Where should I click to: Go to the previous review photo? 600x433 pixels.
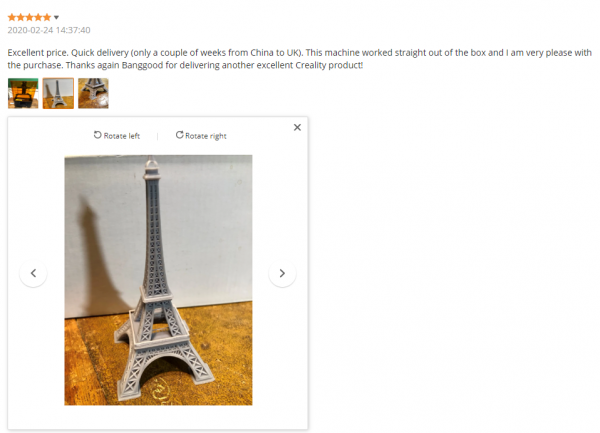click(33, 273)
